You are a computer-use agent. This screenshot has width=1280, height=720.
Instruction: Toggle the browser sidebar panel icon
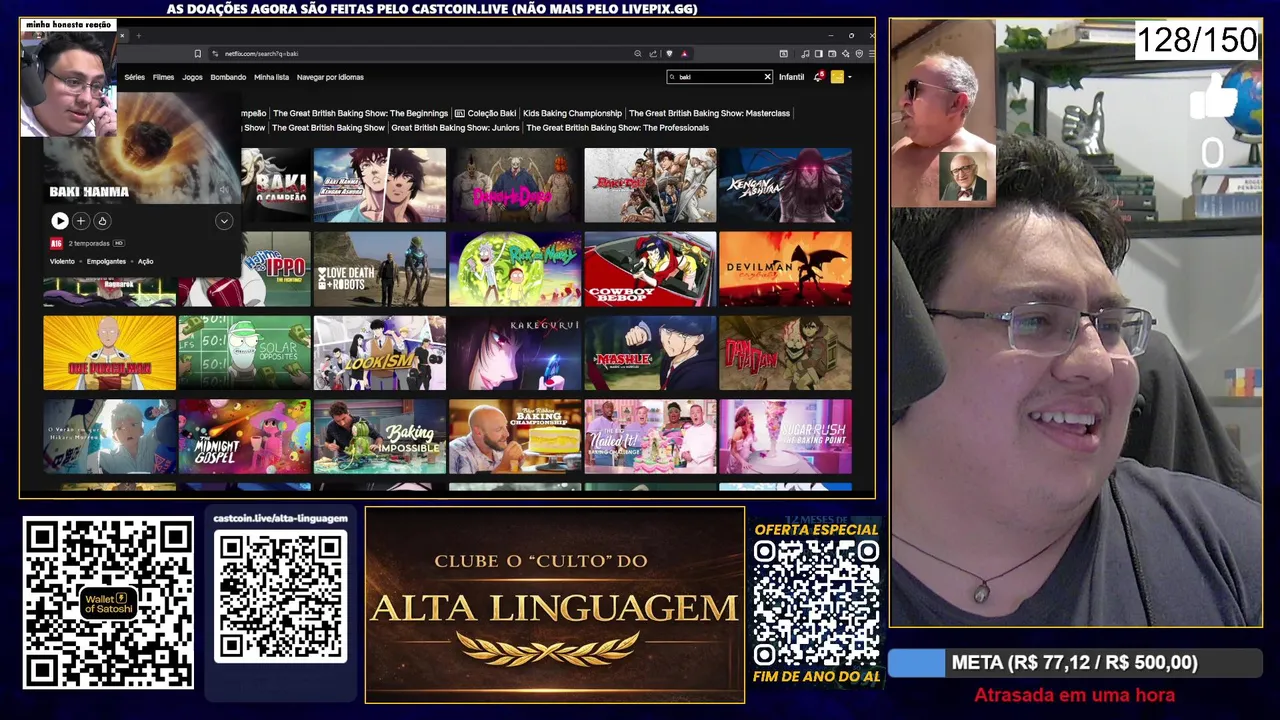tap(818, 54)
